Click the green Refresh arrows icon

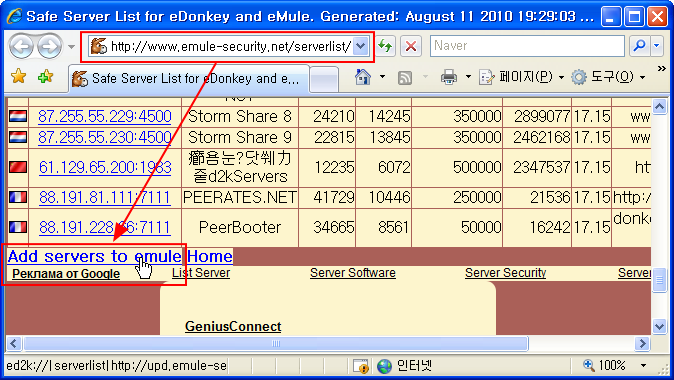pyautogui.click(x=386, y=46)
